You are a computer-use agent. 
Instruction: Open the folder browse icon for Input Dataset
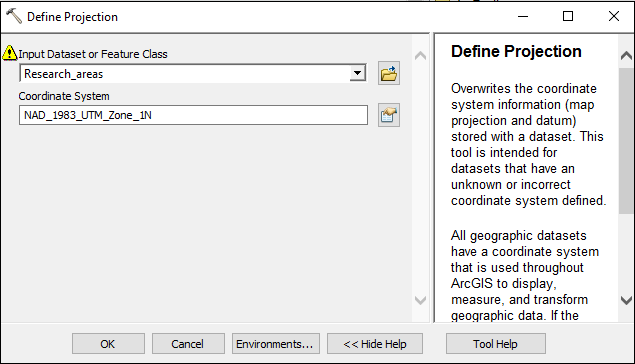click(389, 73)
